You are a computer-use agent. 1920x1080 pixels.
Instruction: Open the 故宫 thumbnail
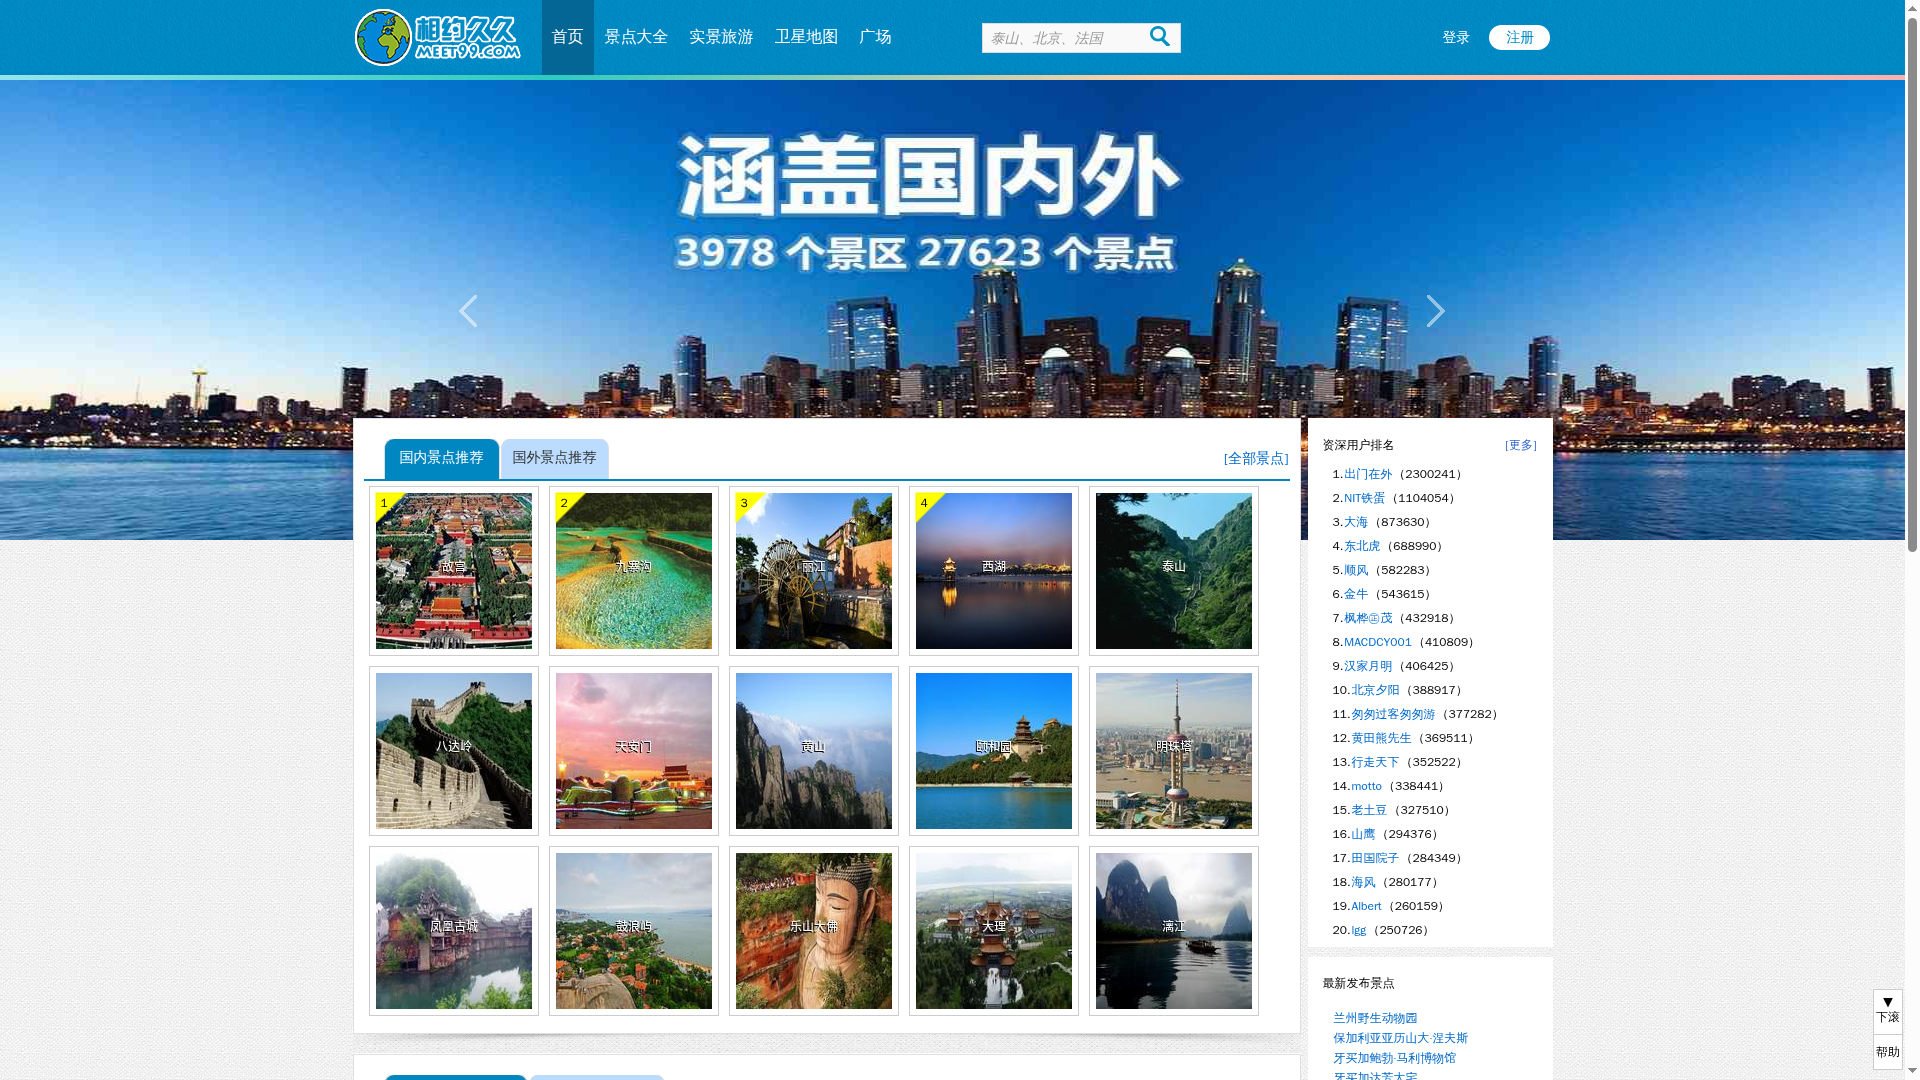click(454, 571)
